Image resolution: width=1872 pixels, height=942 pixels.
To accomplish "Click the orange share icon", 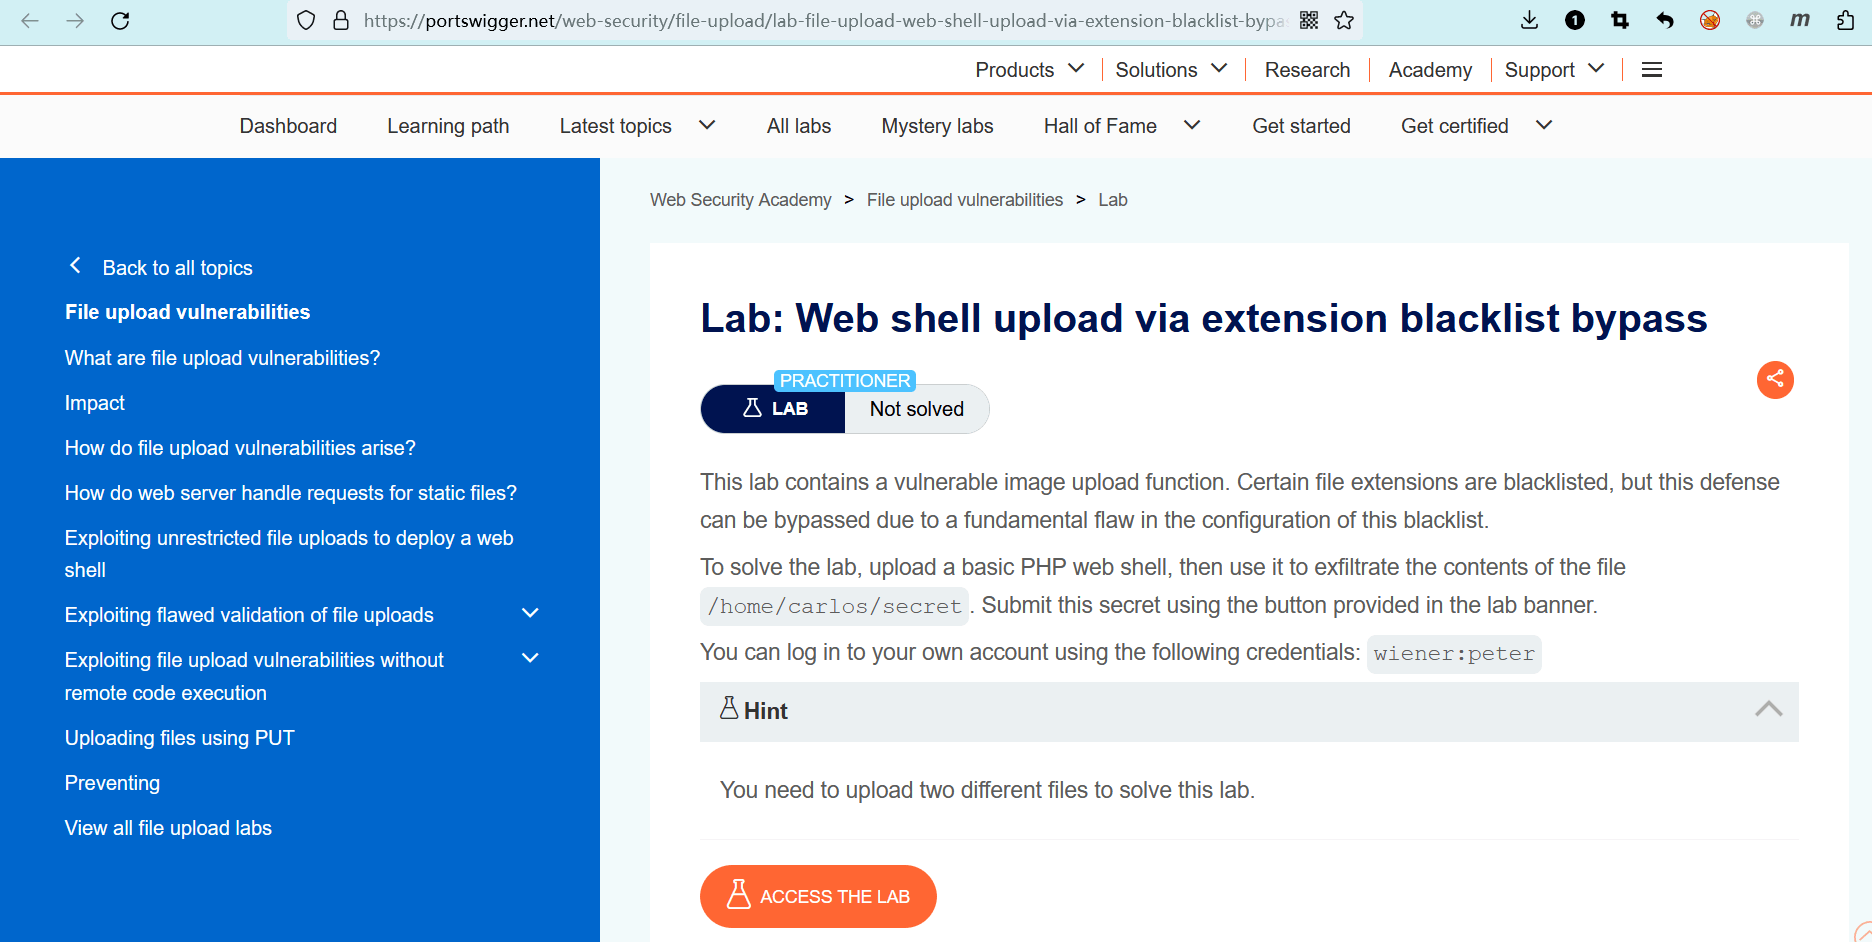I will click(1775, 379).
